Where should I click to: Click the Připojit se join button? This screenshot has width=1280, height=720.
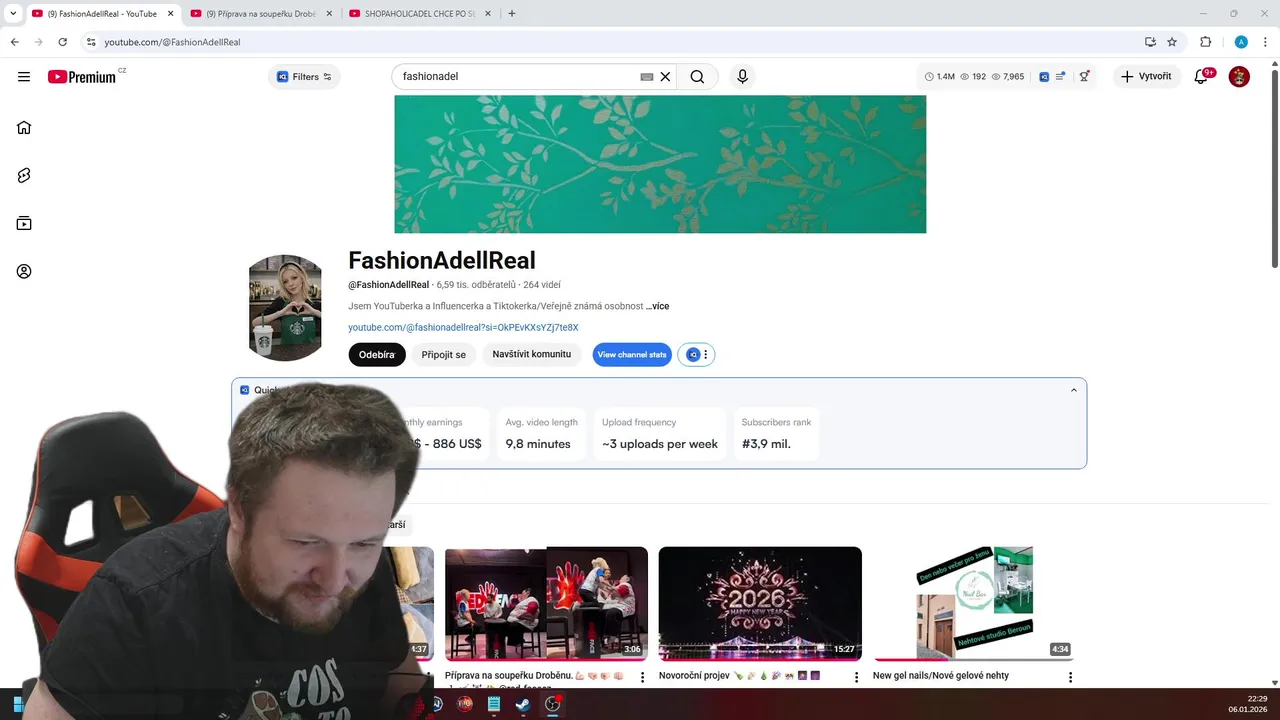click(x=444, y=354)
